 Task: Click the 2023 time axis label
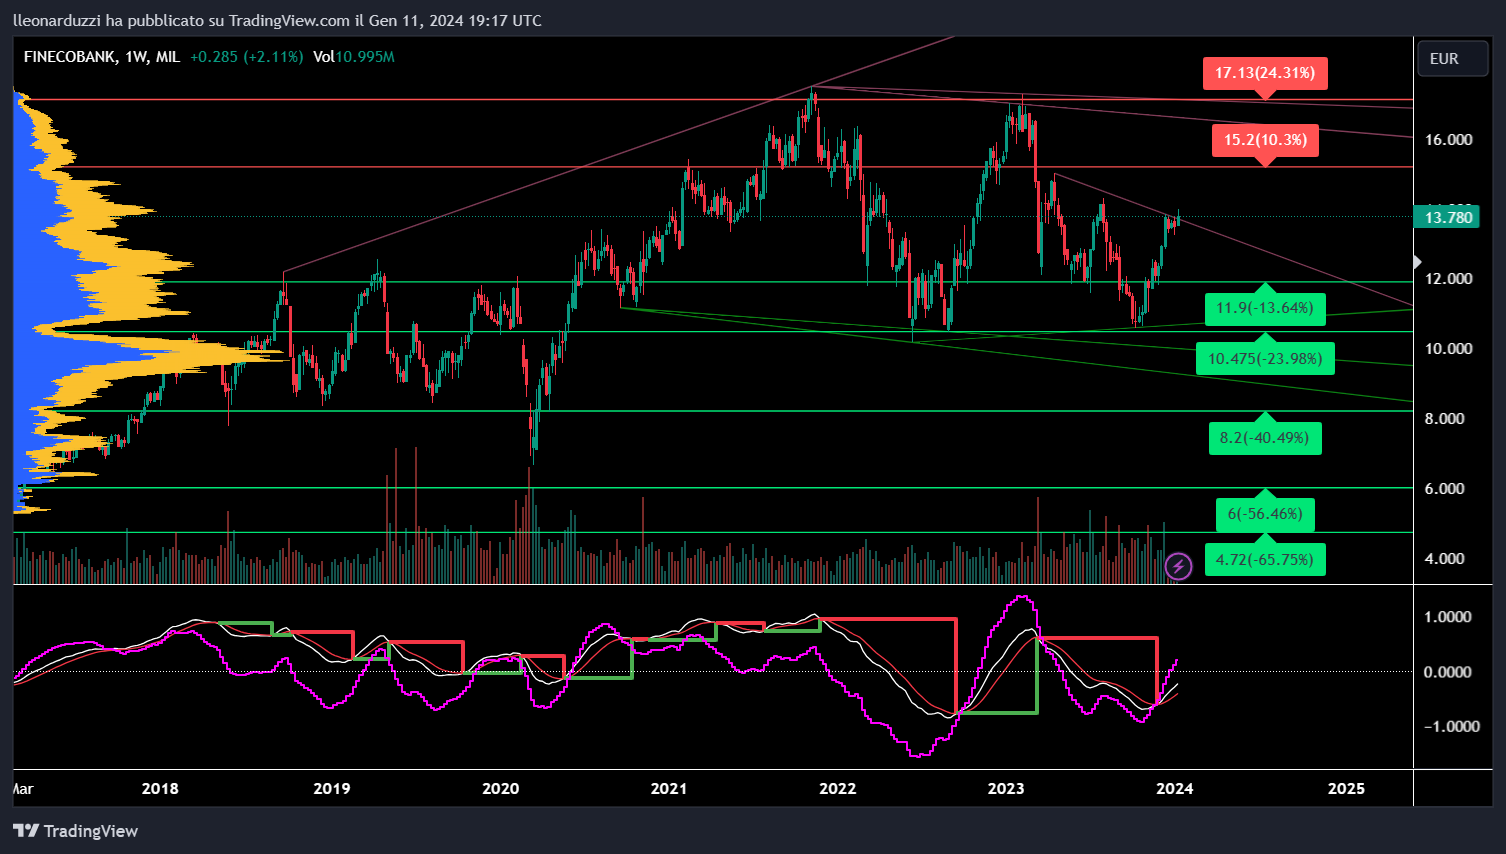pyautogui.click(x=1006, y=789)
